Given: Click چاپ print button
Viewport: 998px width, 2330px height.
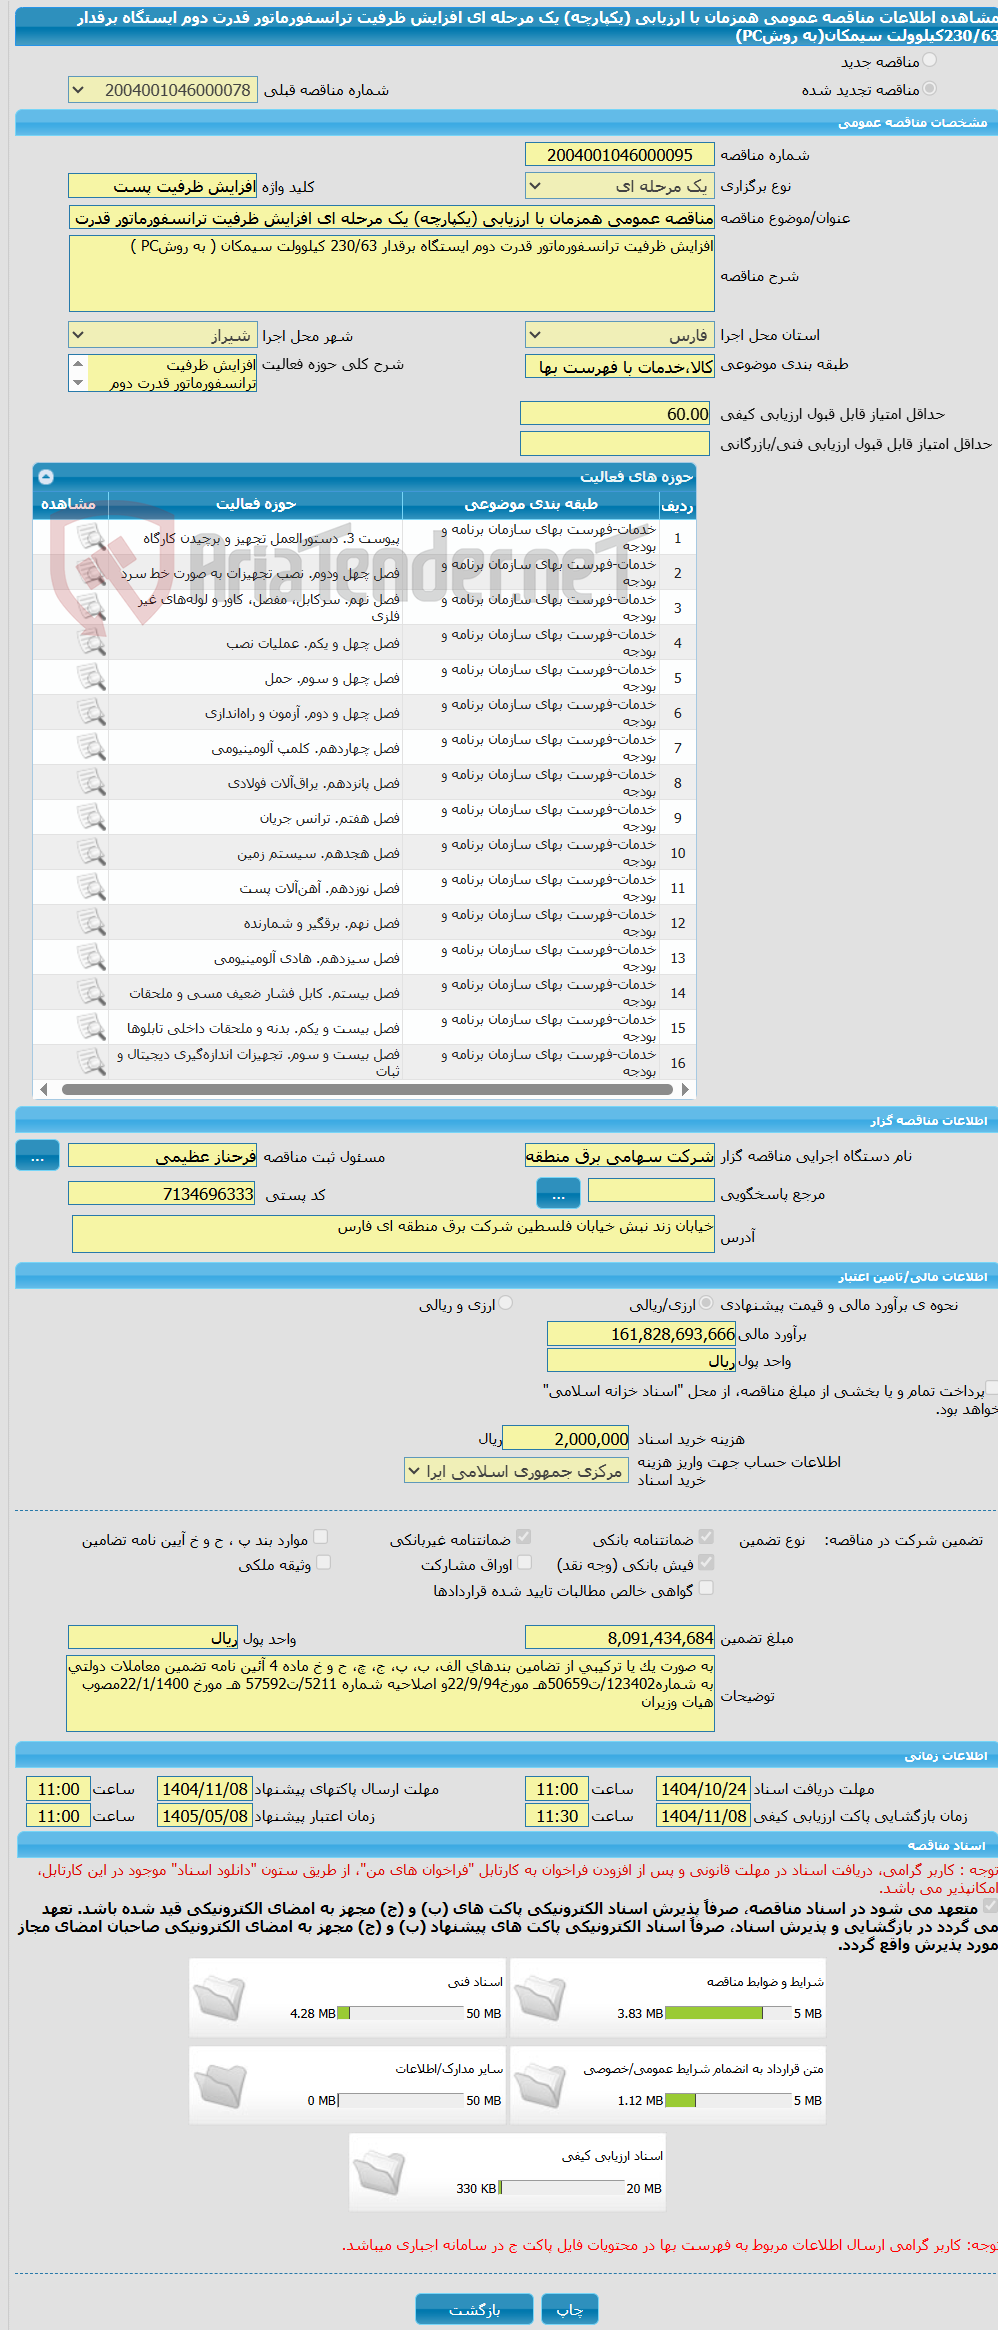Looking at the screenshot, I should (570, 2309).
